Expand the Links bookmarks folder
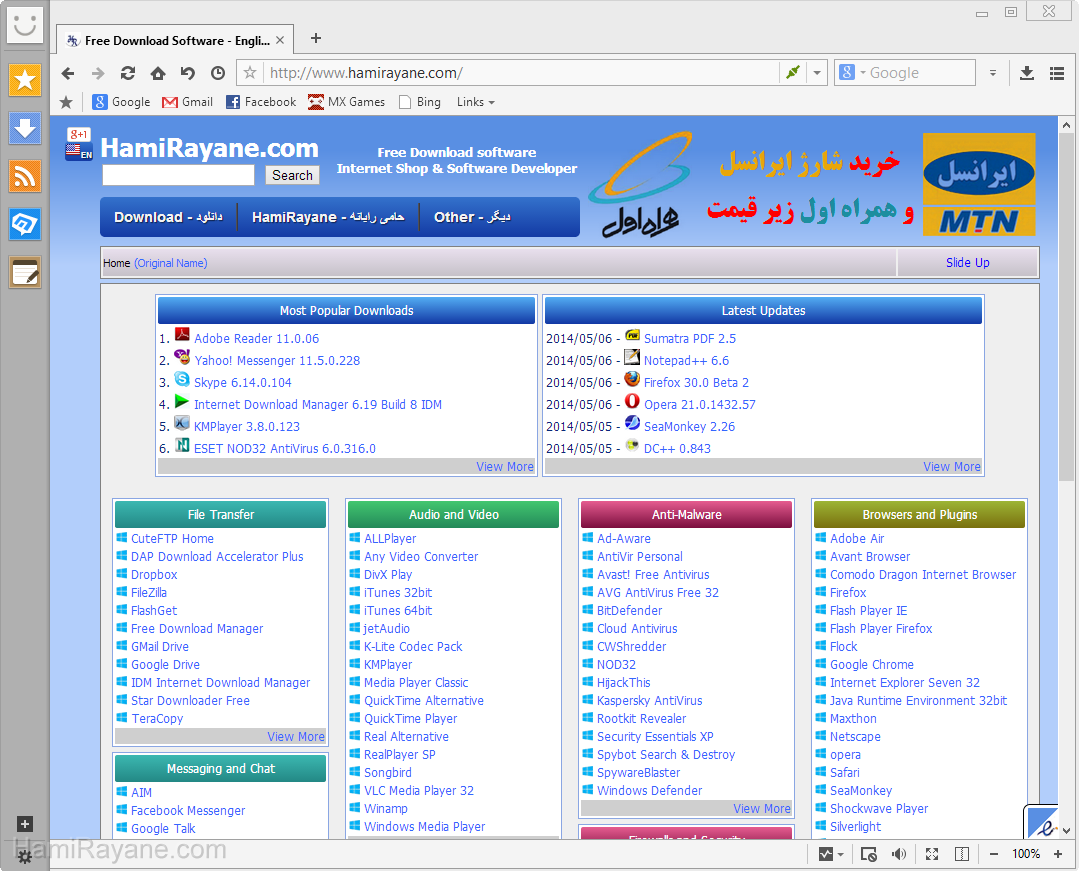Image resolution: width=1079 pixels, height=871 pixels. click(x=476, y=102)
